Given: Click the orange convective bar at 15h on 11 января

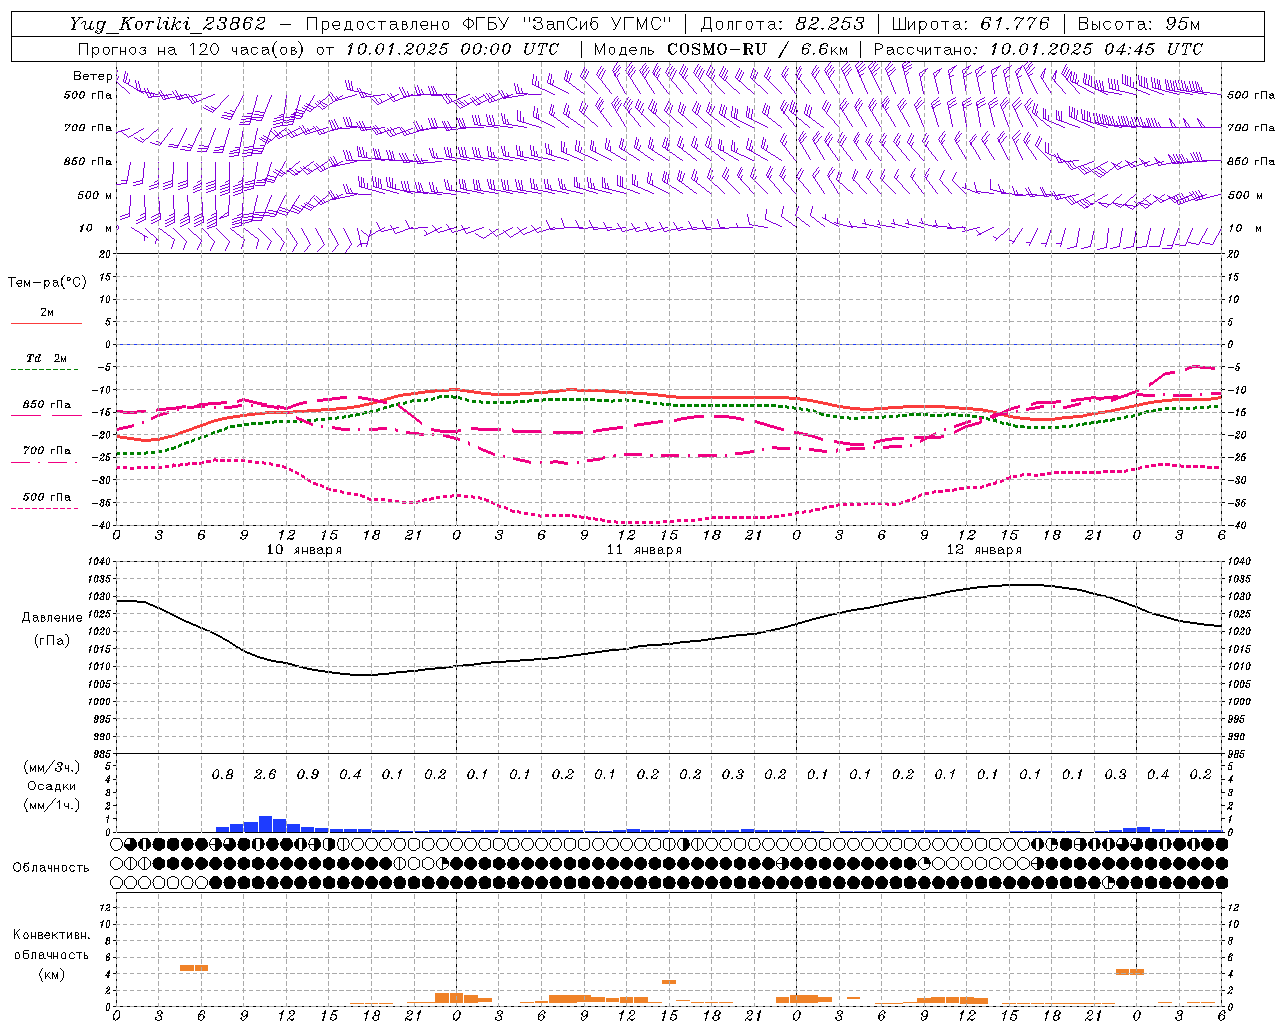Looking at the screenshot, I should 669,982.
